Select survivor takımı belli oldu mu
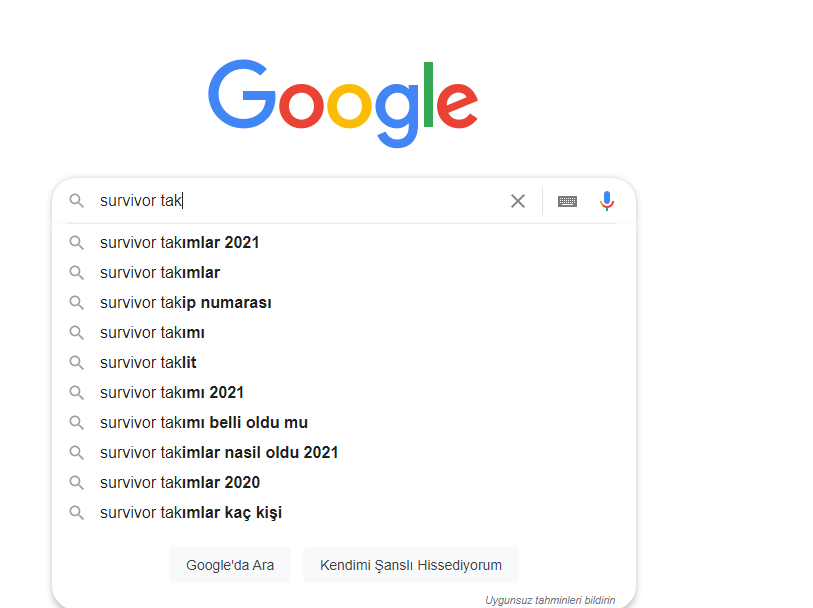 [343, 422]
